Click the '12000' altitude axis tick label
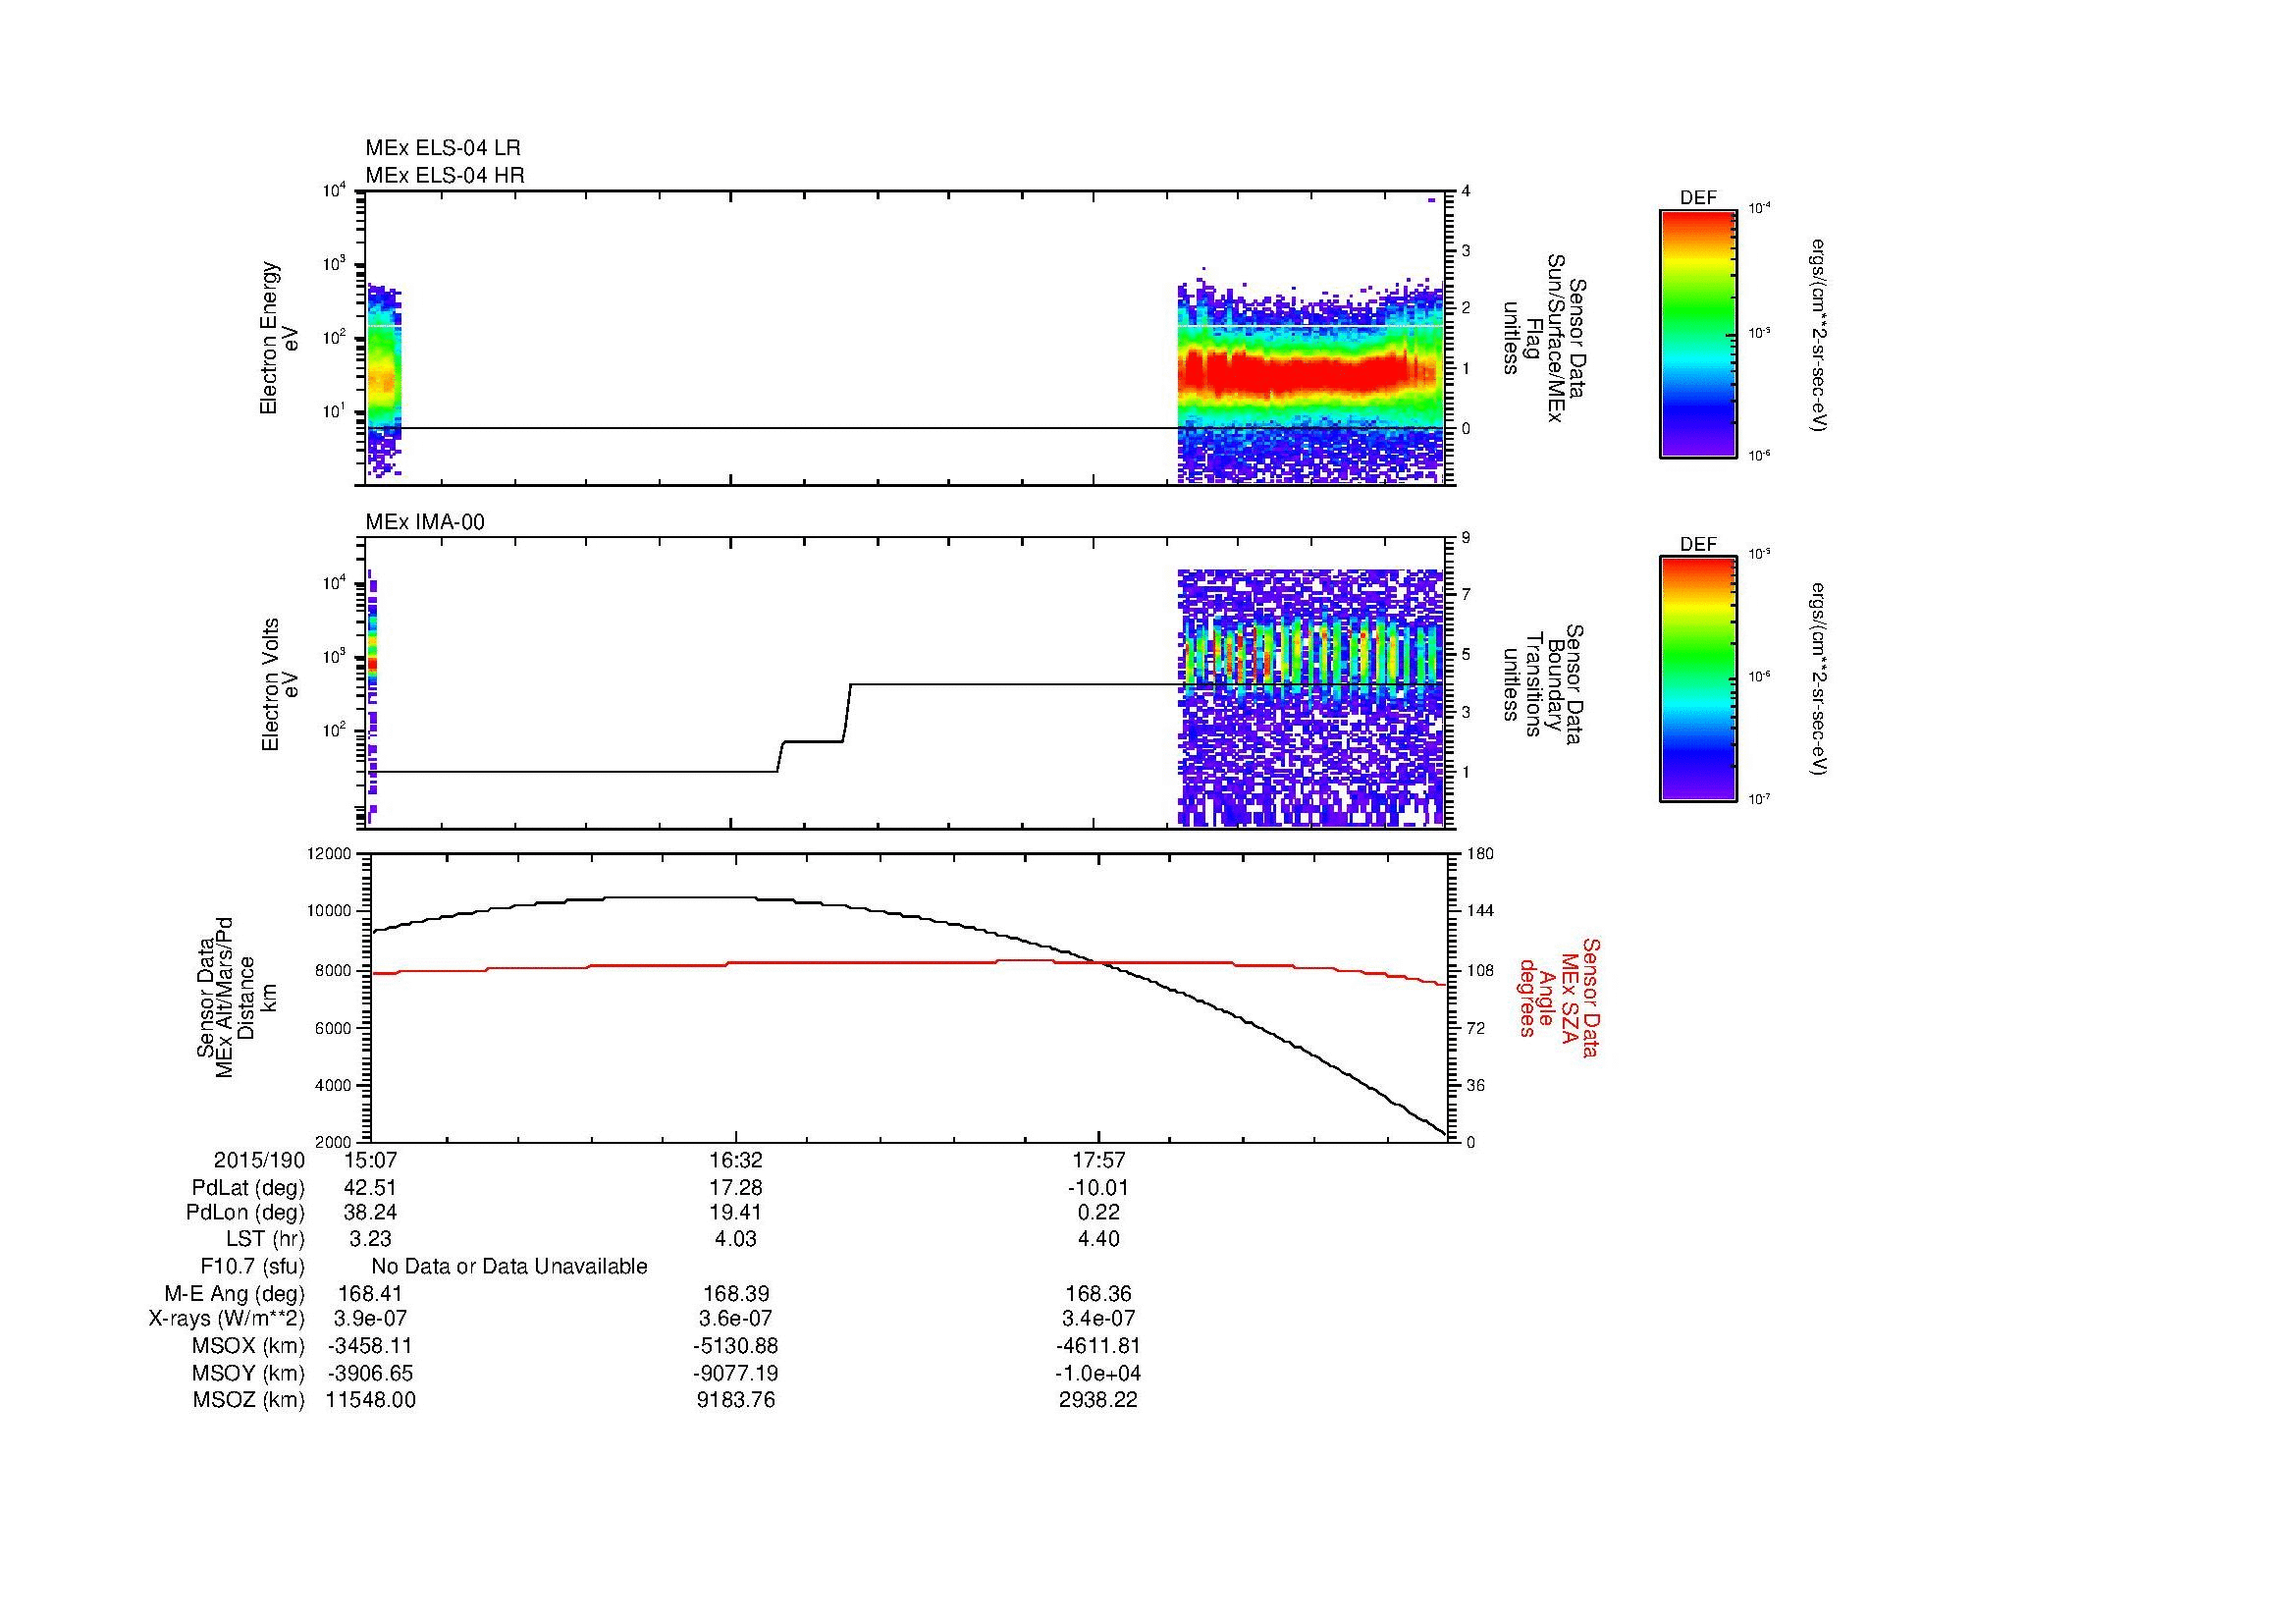The height and width of the screenshot is (1623, 2296). [331, 854]
